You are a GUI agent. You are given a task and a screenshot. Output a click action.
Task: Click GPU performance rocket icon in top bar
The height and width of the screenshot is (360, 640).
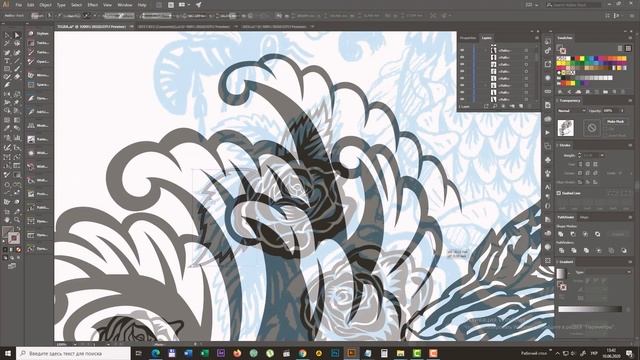(199, 5)
